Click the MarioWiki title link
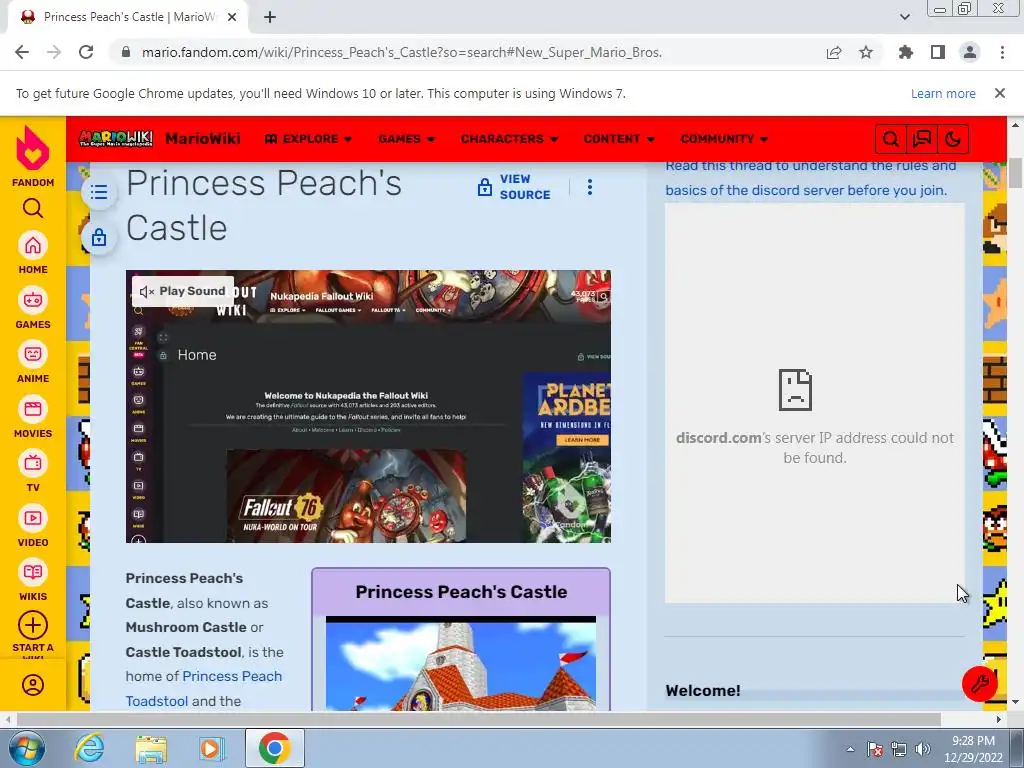This screenshot has height=768, width=1024. (202, 138)
